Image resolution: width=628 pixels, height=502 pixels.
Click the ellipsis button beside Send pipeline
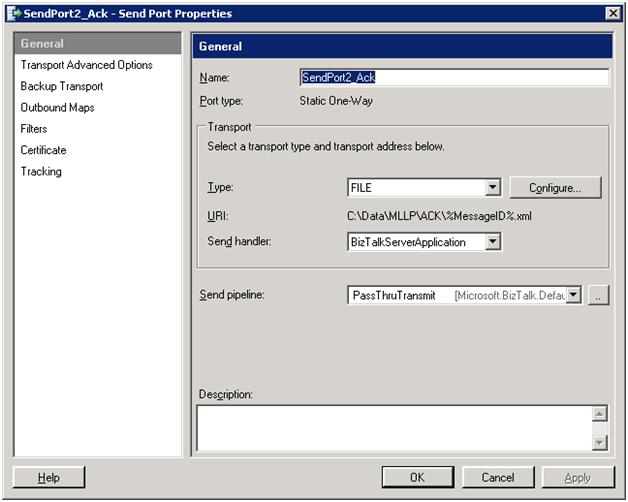point(598,295)
